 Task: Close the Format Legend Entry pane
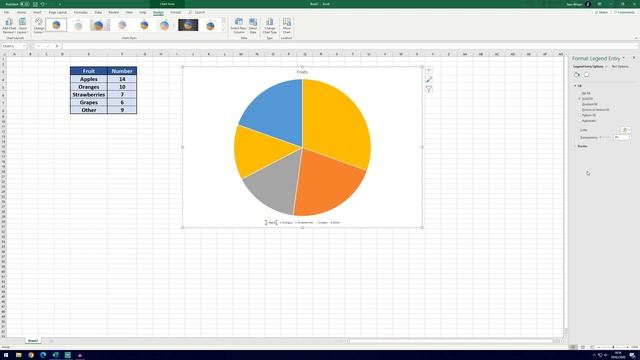pyautogui.click(x=634, y=58)
